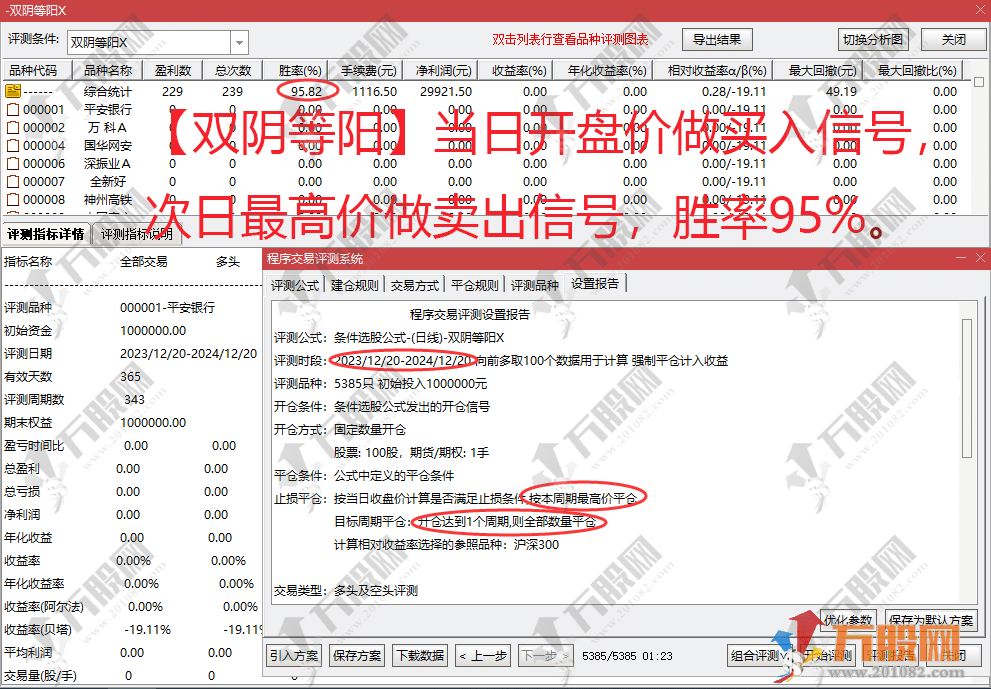Select the 深振业A row name
991x689 pixels.
107,164
